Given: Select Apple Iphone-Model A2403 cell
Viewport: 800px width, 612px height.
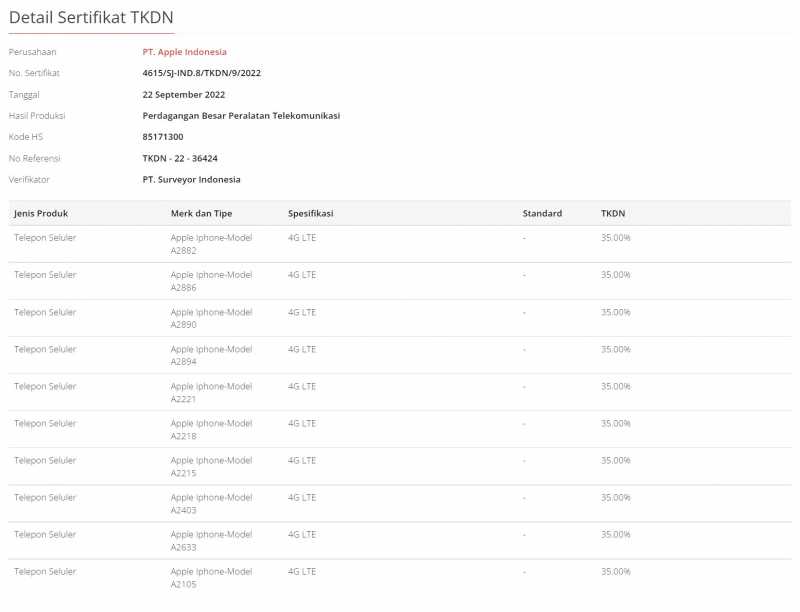Looking at the screenshot, I should [x=212, y=504].
